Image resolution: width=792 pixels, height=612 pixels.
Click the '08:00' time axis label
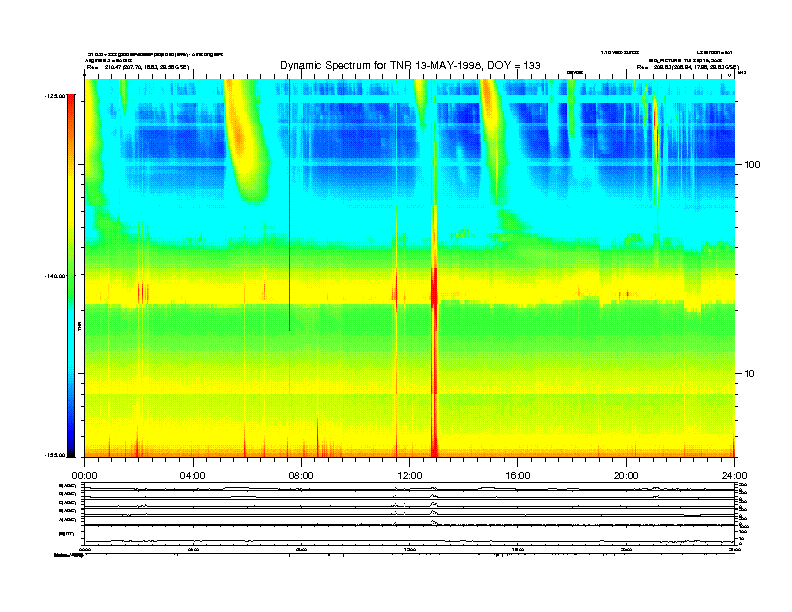pyautogui.click(x=301, y=476)
